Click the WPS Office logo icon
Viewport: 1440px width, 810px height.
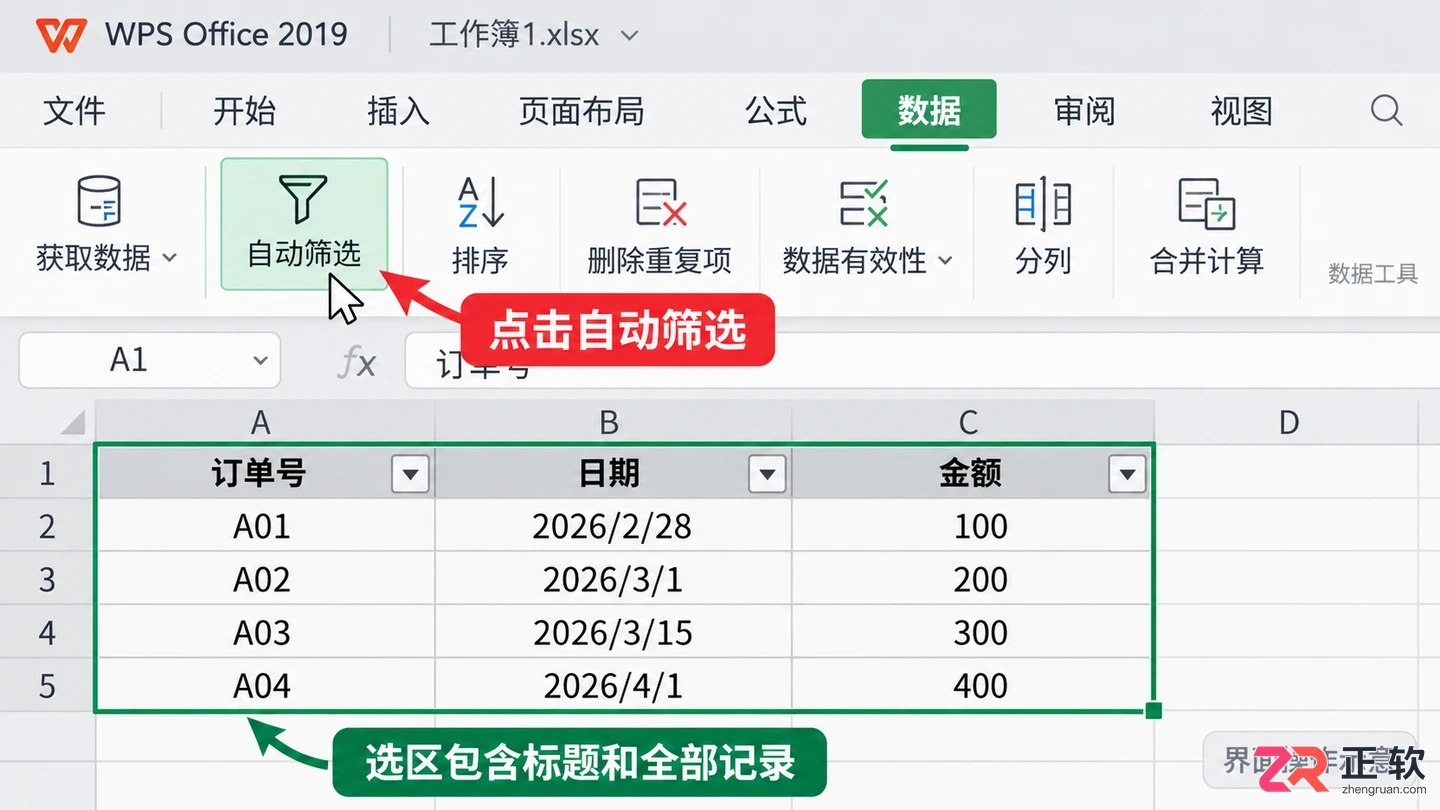point(62,35)
